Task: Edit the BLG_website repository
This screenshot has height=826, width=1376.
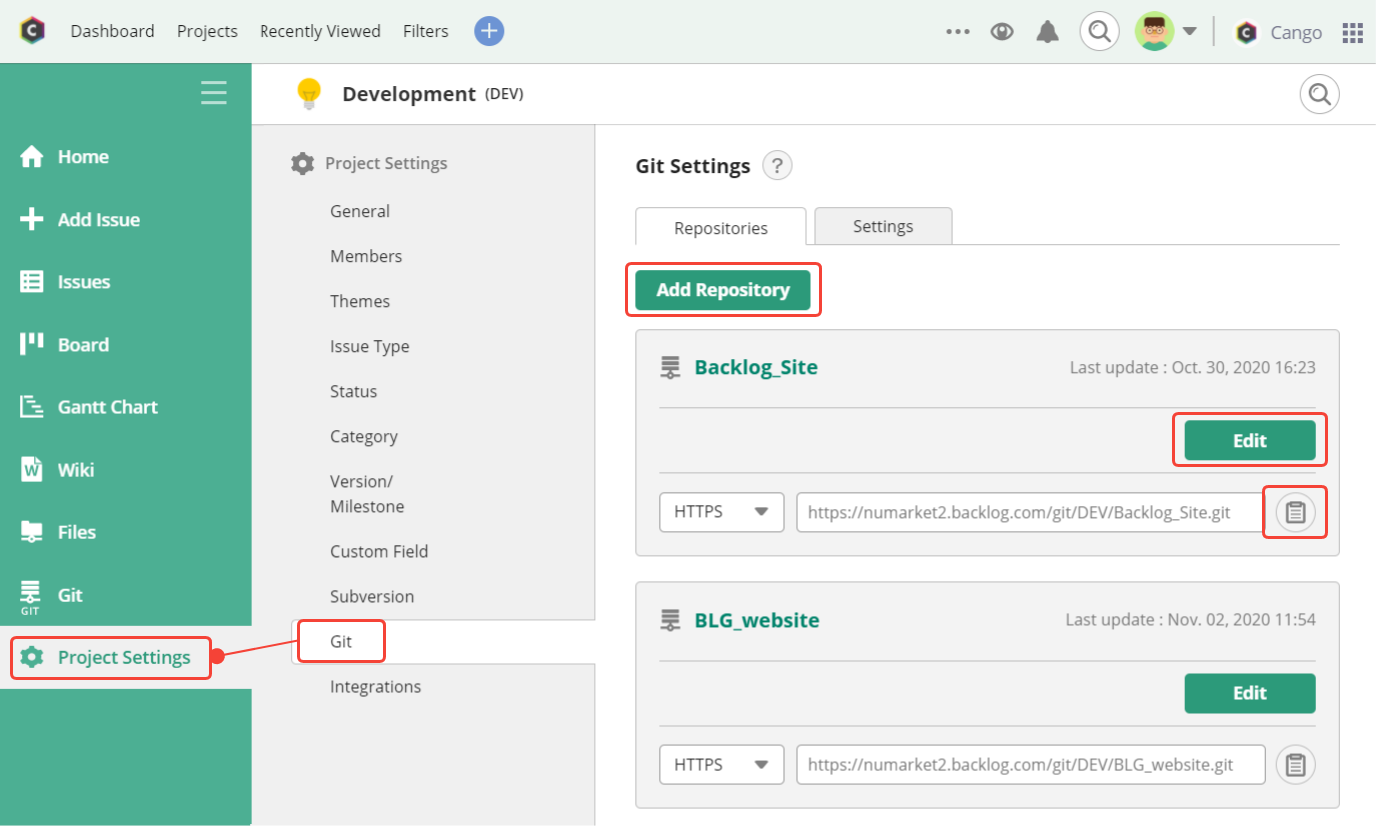Action: tap(1249, 693)
